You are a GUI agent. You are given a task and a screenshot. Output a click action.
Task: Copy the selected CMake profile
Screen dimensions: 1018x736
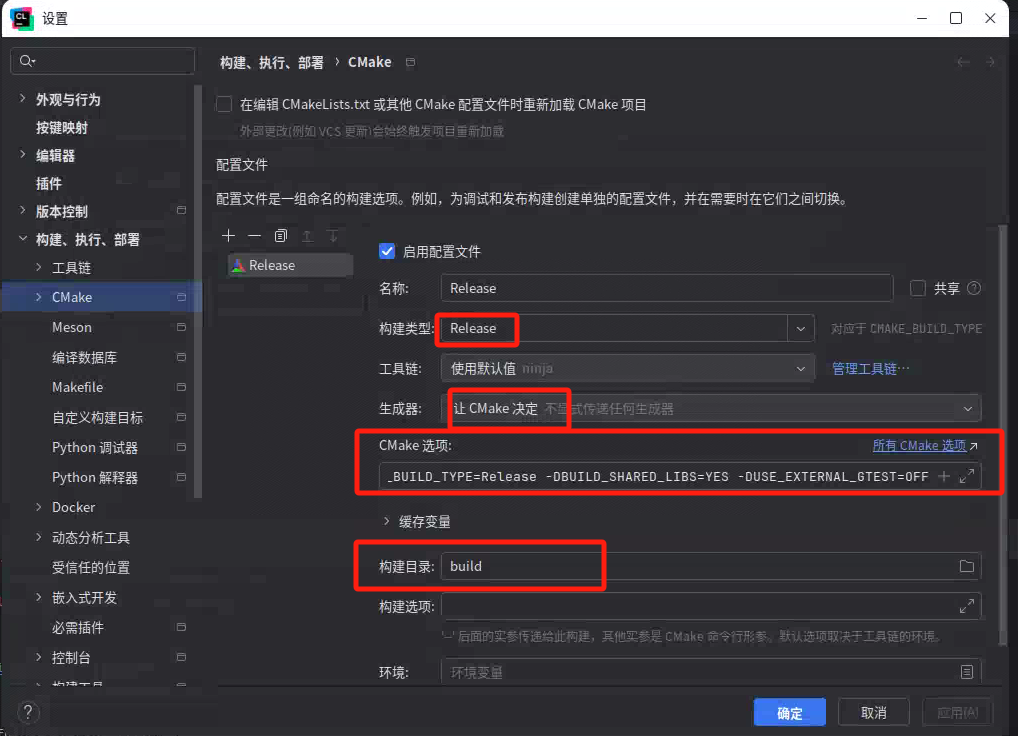pos(280,236)
